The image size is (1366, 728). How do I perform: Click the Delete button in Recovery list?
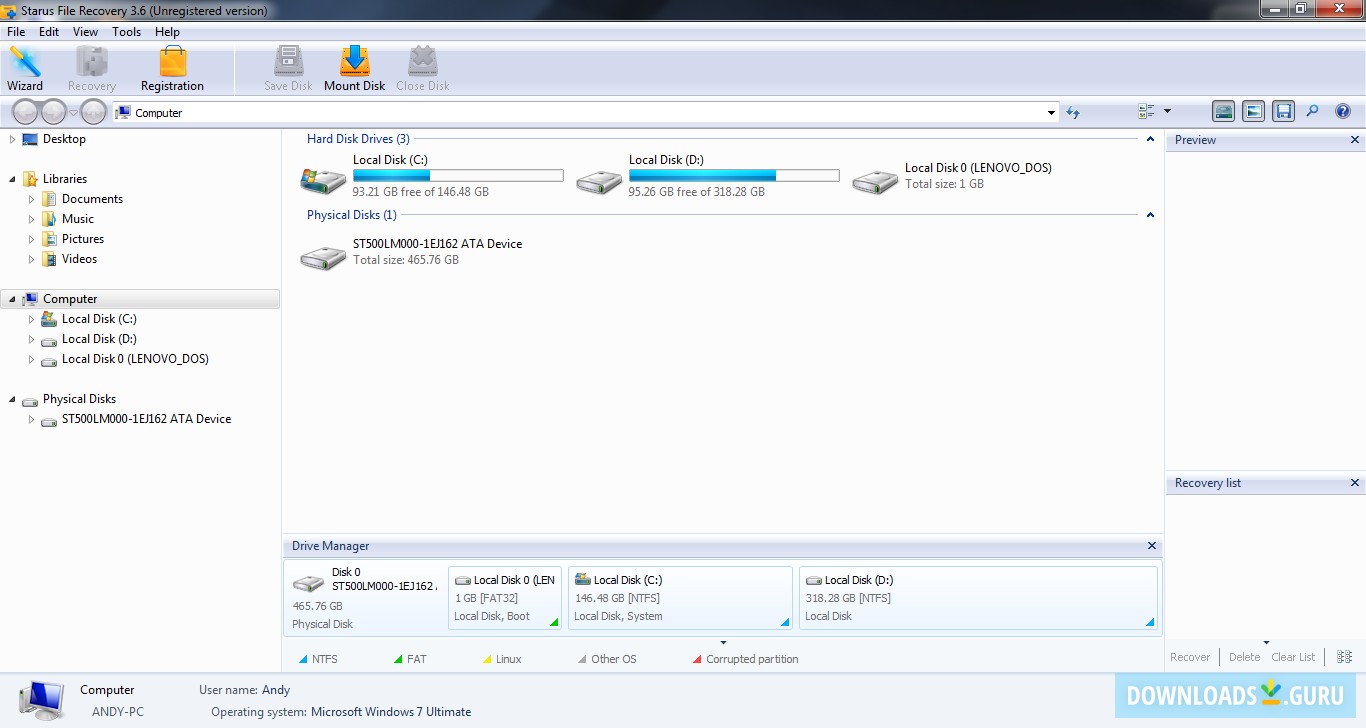[1244, 657]
